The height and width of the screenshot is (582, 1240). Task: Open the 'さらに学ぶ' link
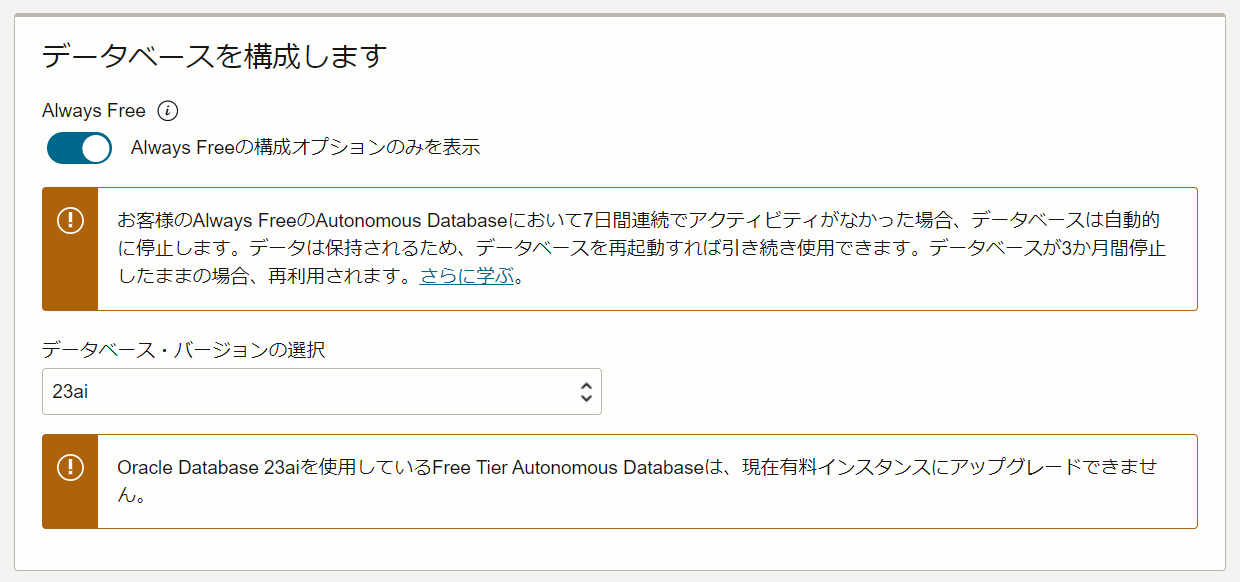(x=467, y=277)
